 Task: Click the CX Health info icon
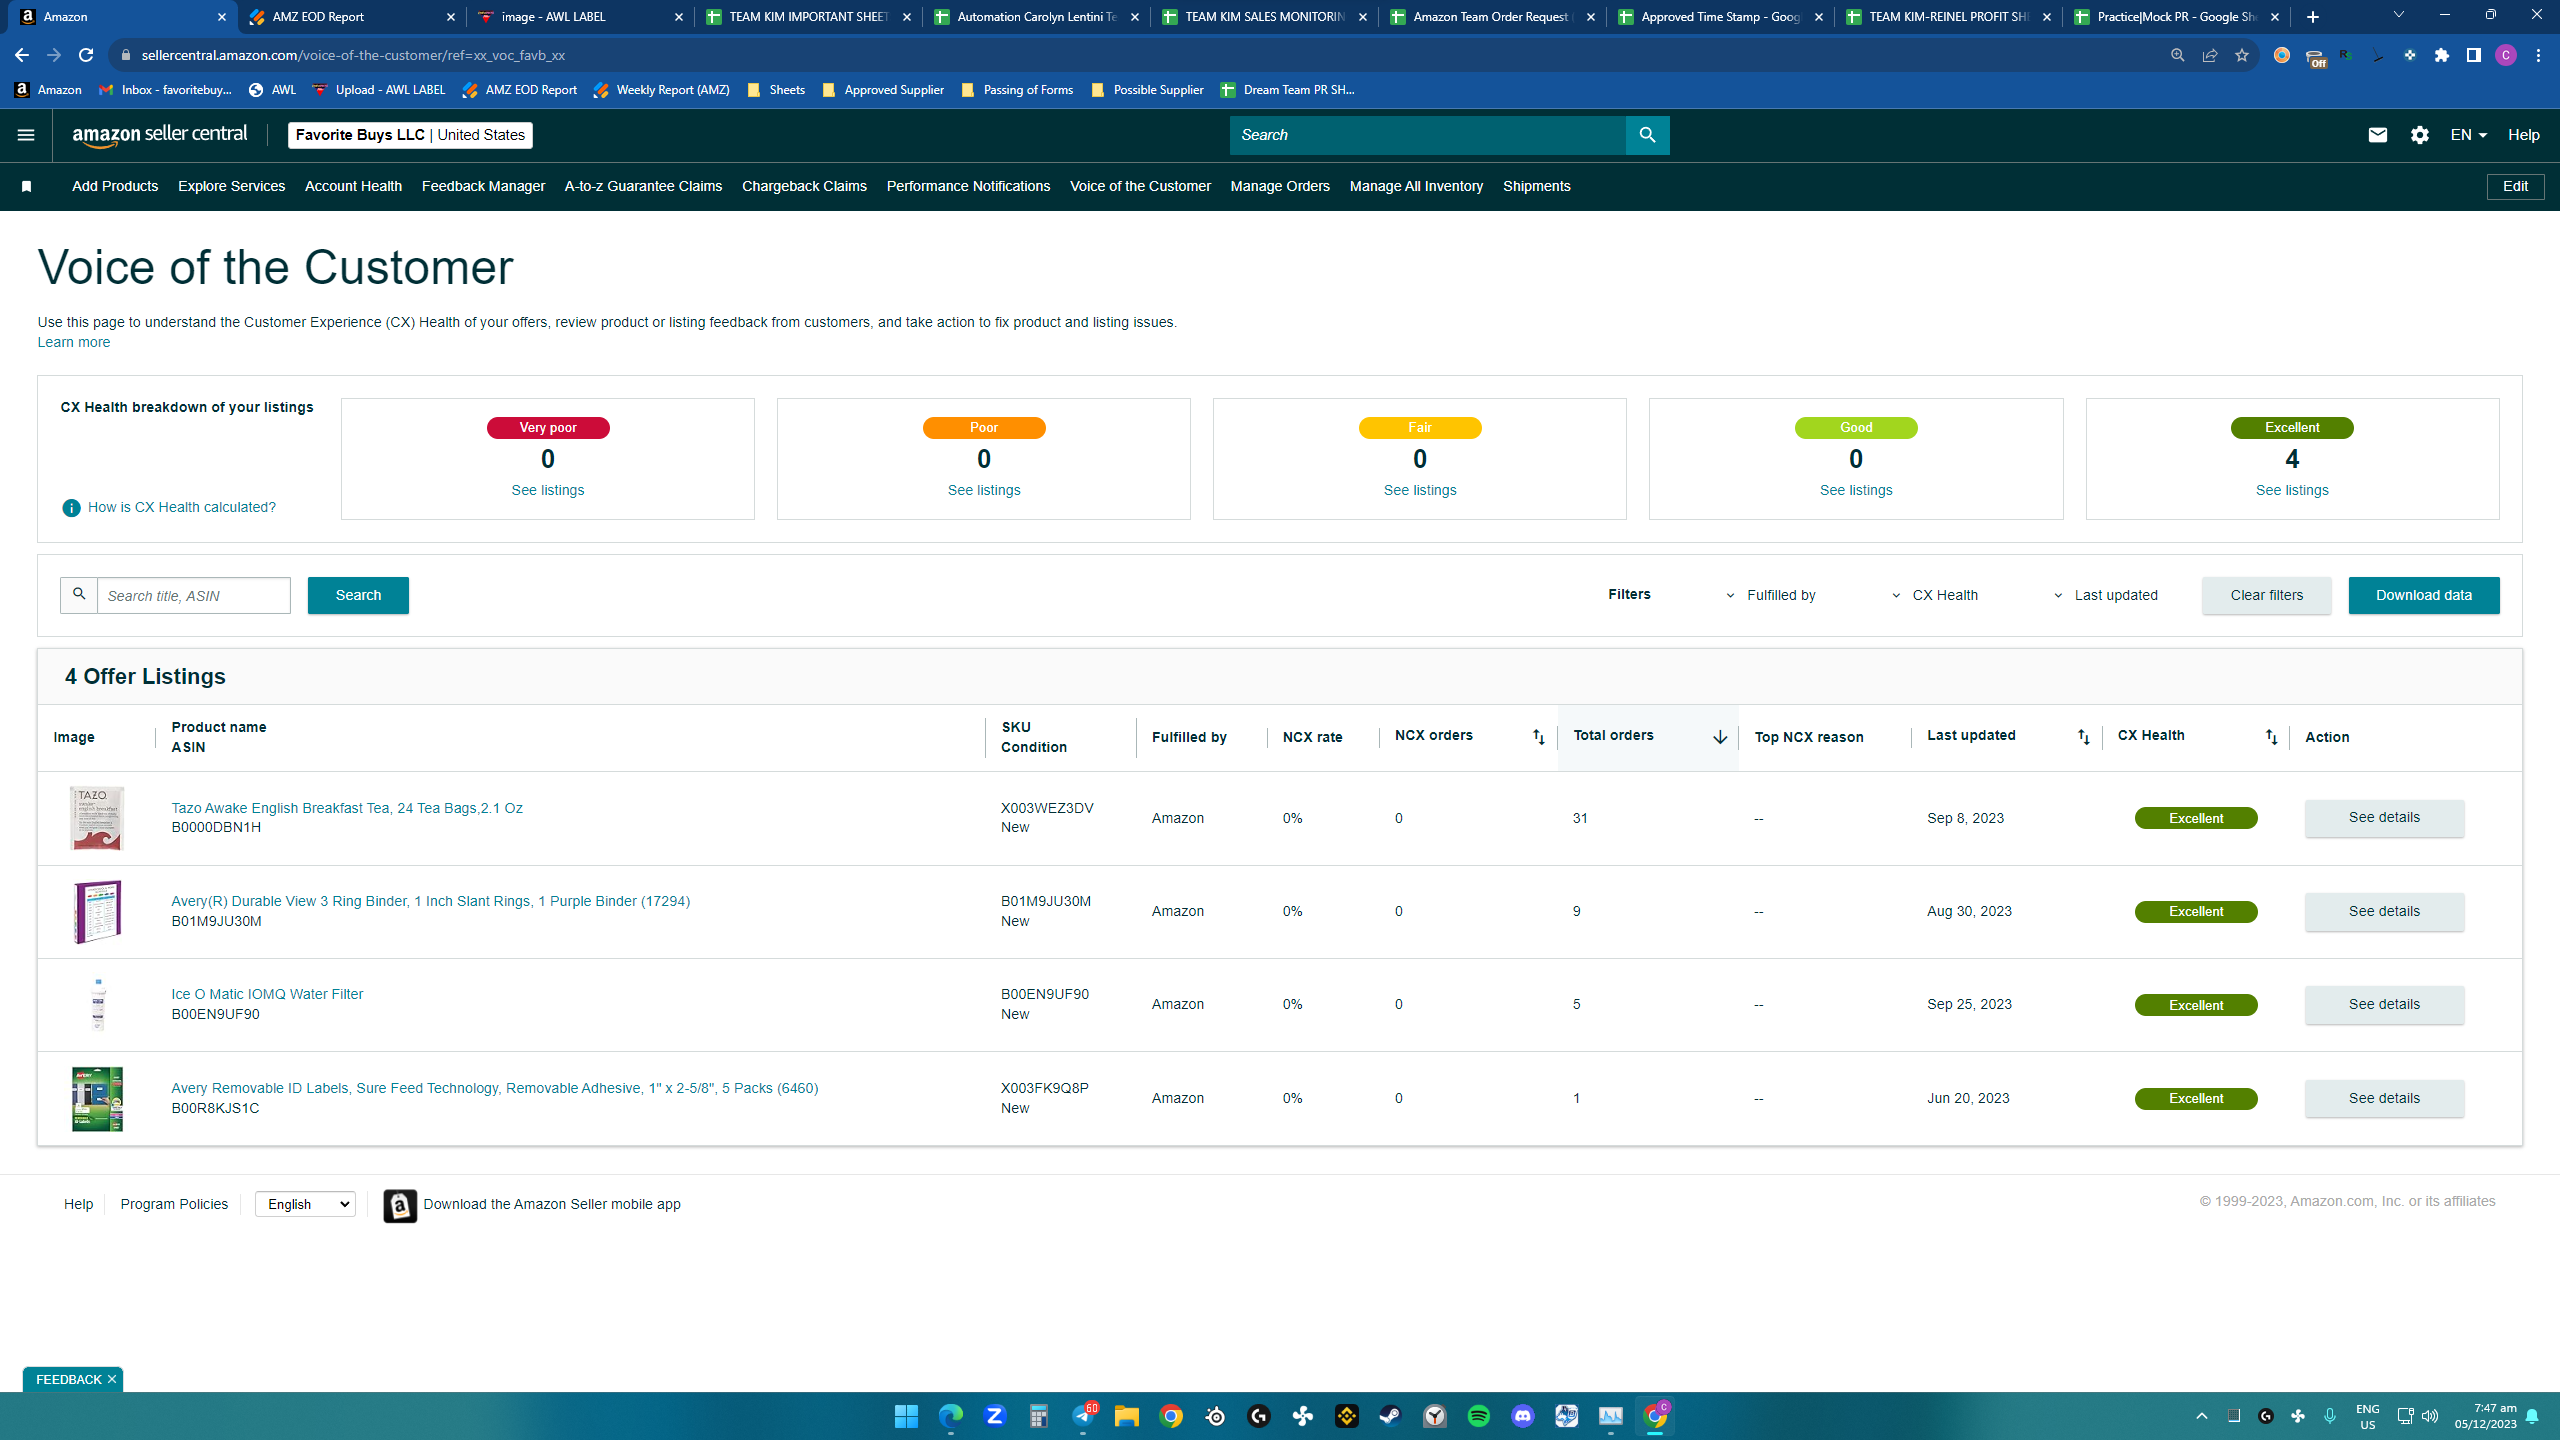[71, 508]
